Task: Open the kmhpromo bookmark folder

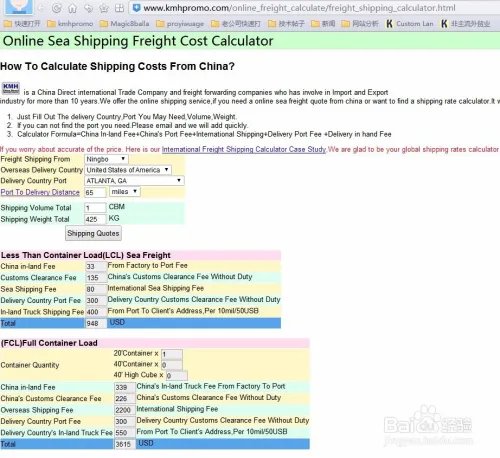Action: [x=70, y=24]
